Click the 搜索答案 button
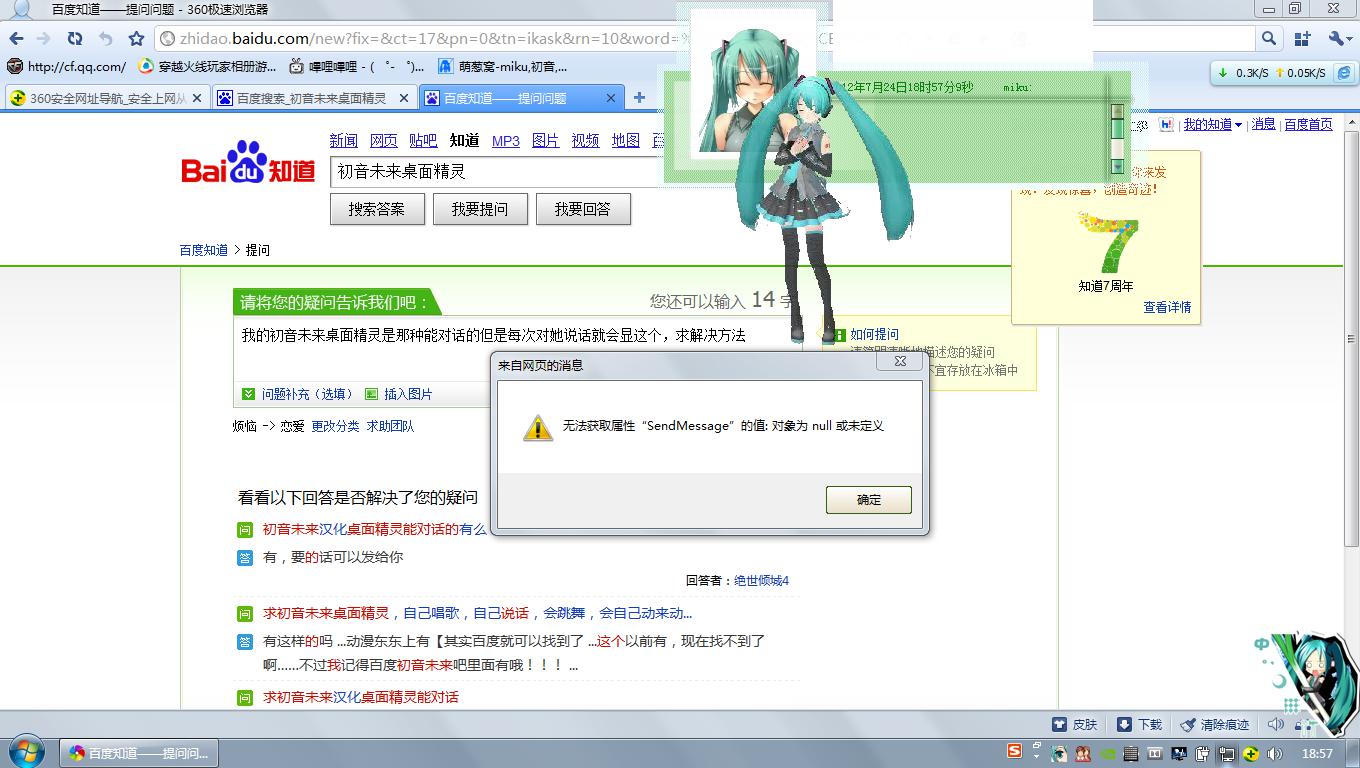 377,209
